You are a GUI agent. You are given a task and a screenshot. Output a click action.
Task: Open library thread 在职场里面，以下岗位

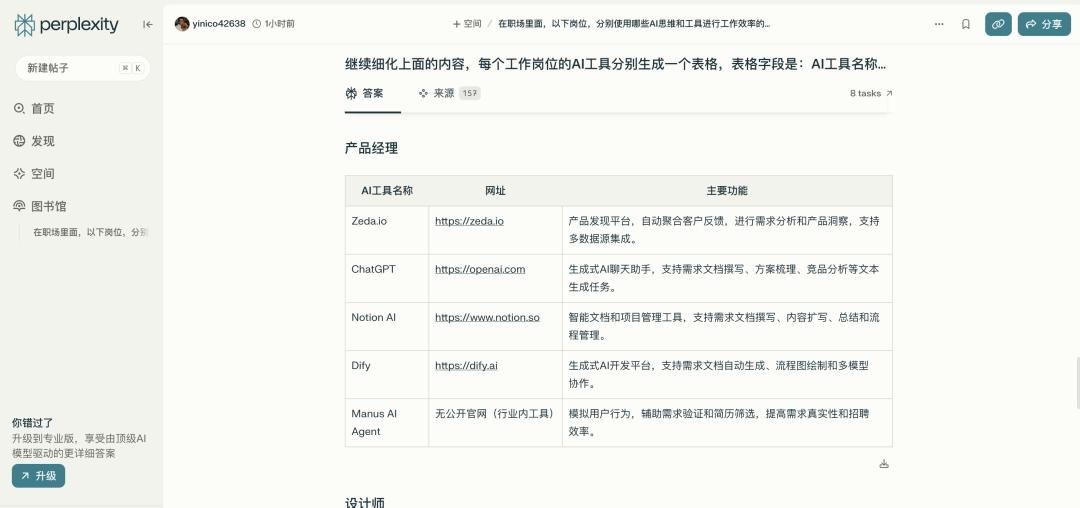(90, 232)
